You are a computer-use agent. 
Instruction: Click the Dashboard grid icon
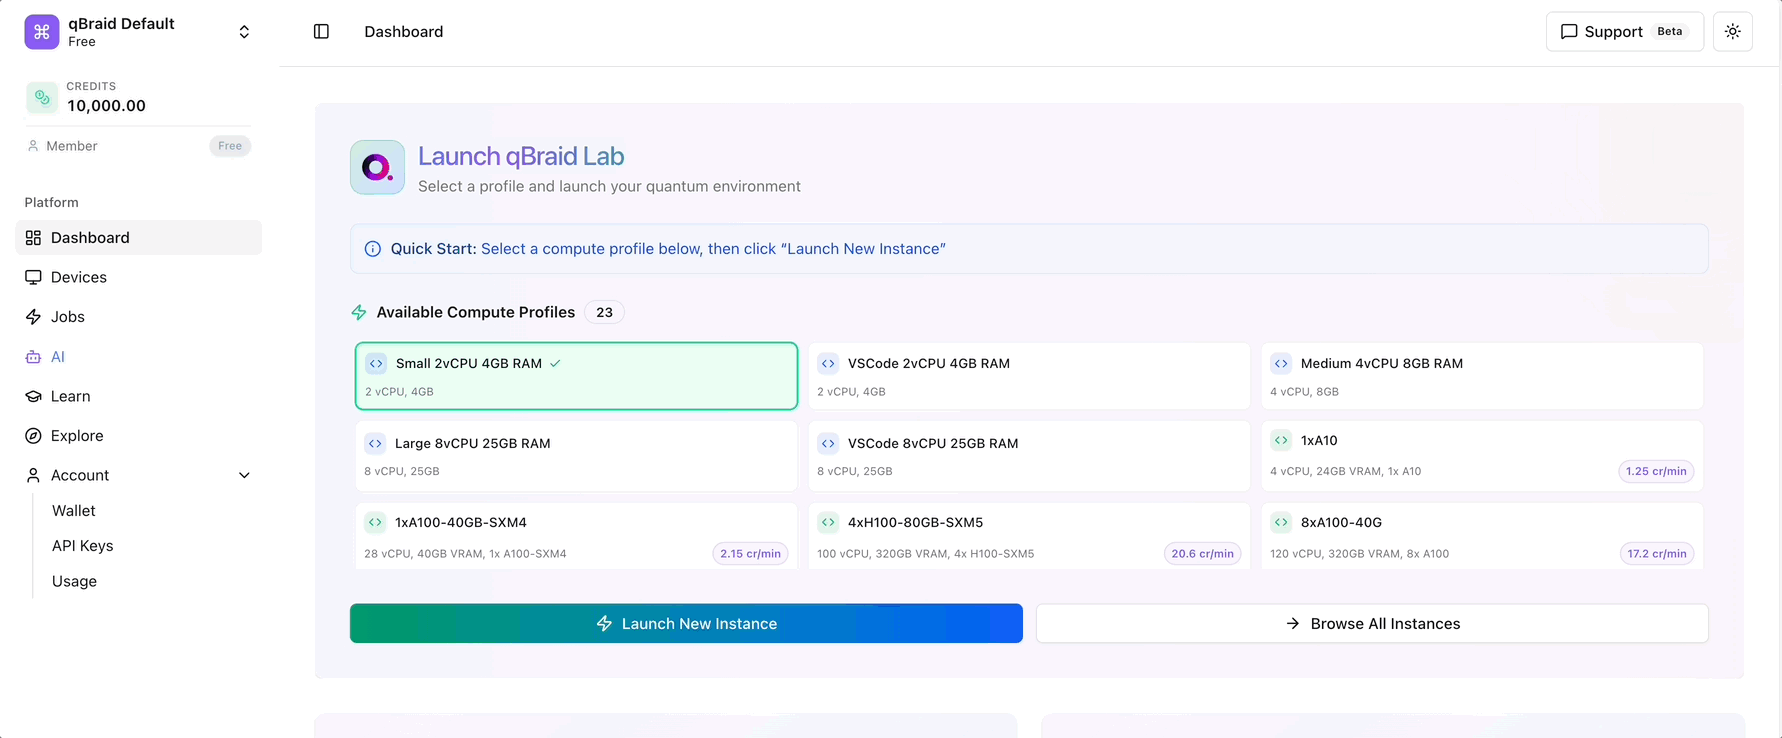33,238
